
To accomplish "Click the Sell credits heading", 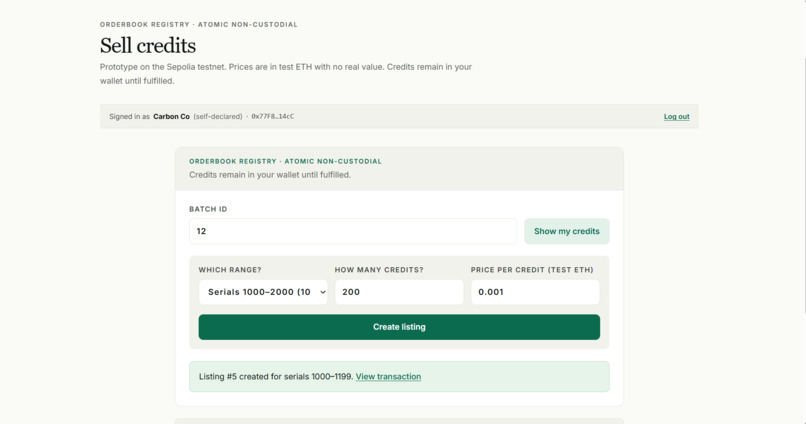I will tap(148, 46).
